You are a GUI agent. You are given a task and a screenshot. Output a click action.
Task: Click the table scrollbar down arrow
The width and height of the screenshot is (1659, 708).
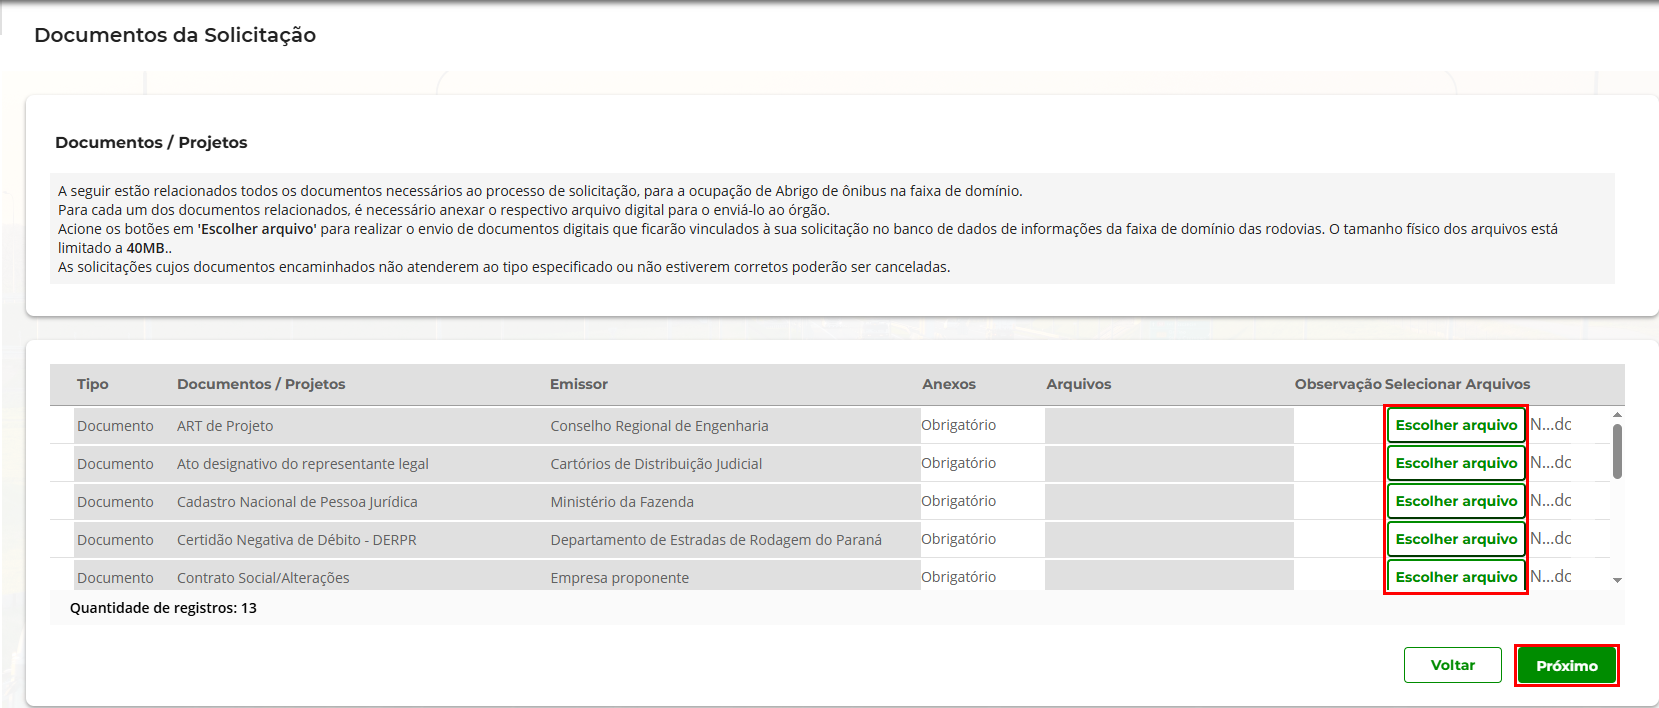(1617, 580)
